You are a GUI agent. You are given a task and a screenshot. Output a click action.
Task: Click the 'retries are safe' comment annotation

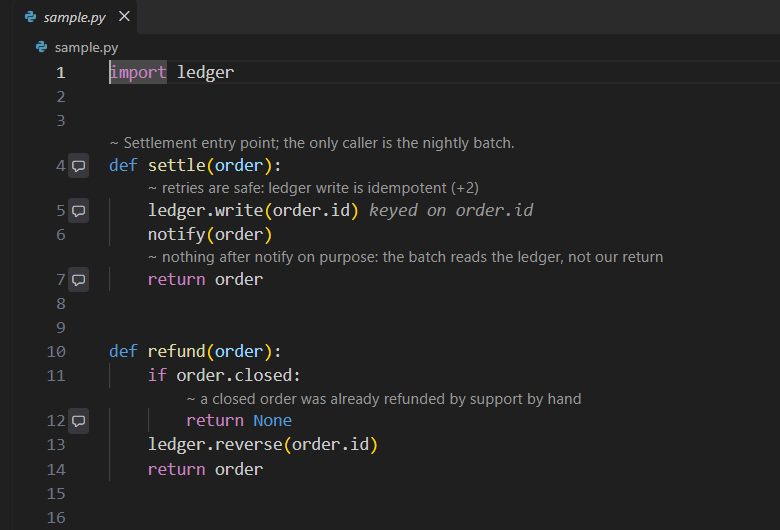(313, 188)
